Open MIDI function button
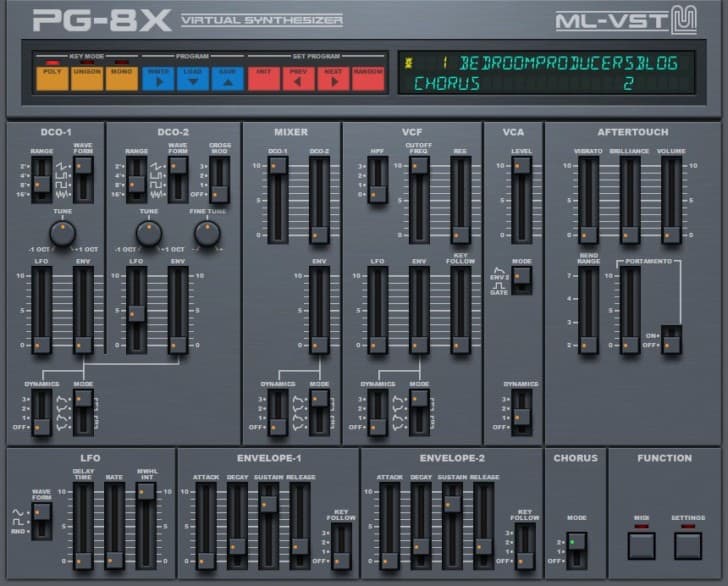 (x=642, y=546)
